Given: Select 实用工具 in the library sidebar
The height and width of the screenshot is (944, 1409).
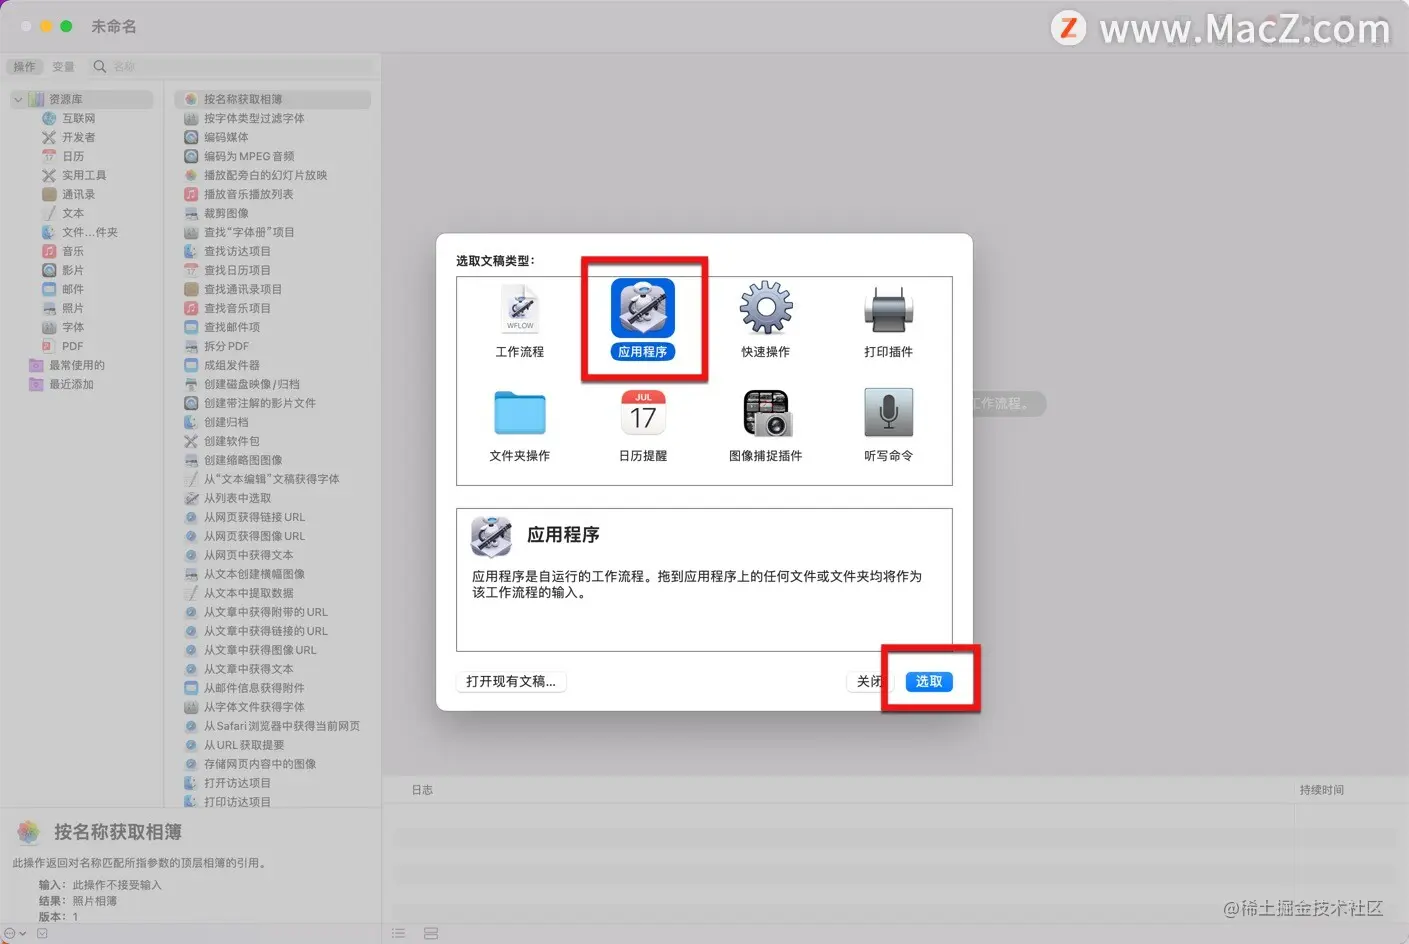Looking at the screenshot, I should (84, 175).
